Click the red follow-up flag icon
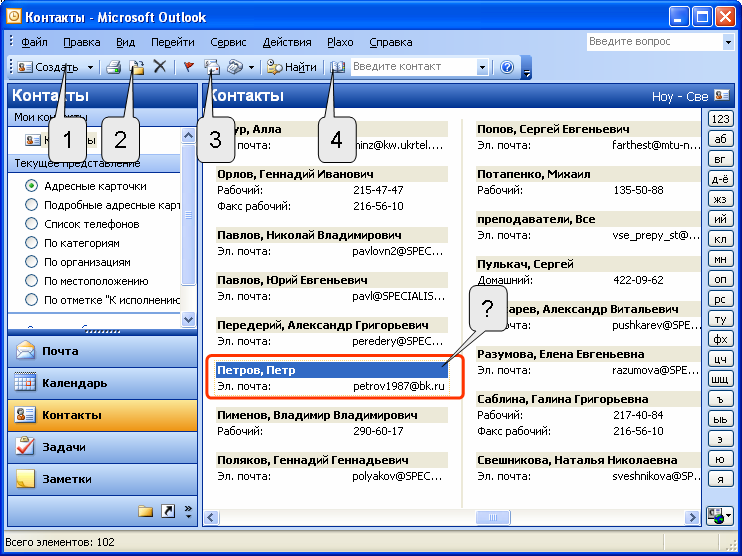Viewport: 742px width, 556px height. click(188, 67)
